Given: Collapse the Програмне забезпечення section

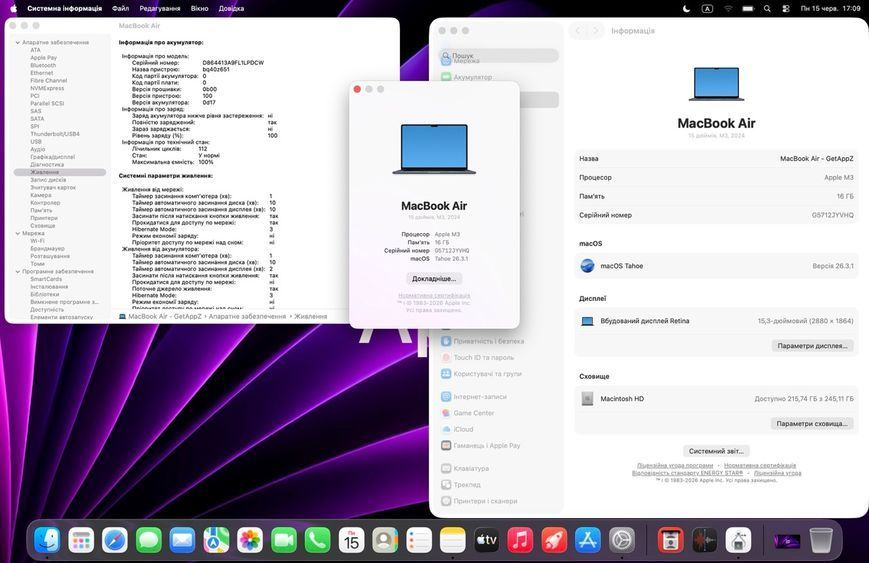Looking at the screenshot, I should [x=18, y=272].
